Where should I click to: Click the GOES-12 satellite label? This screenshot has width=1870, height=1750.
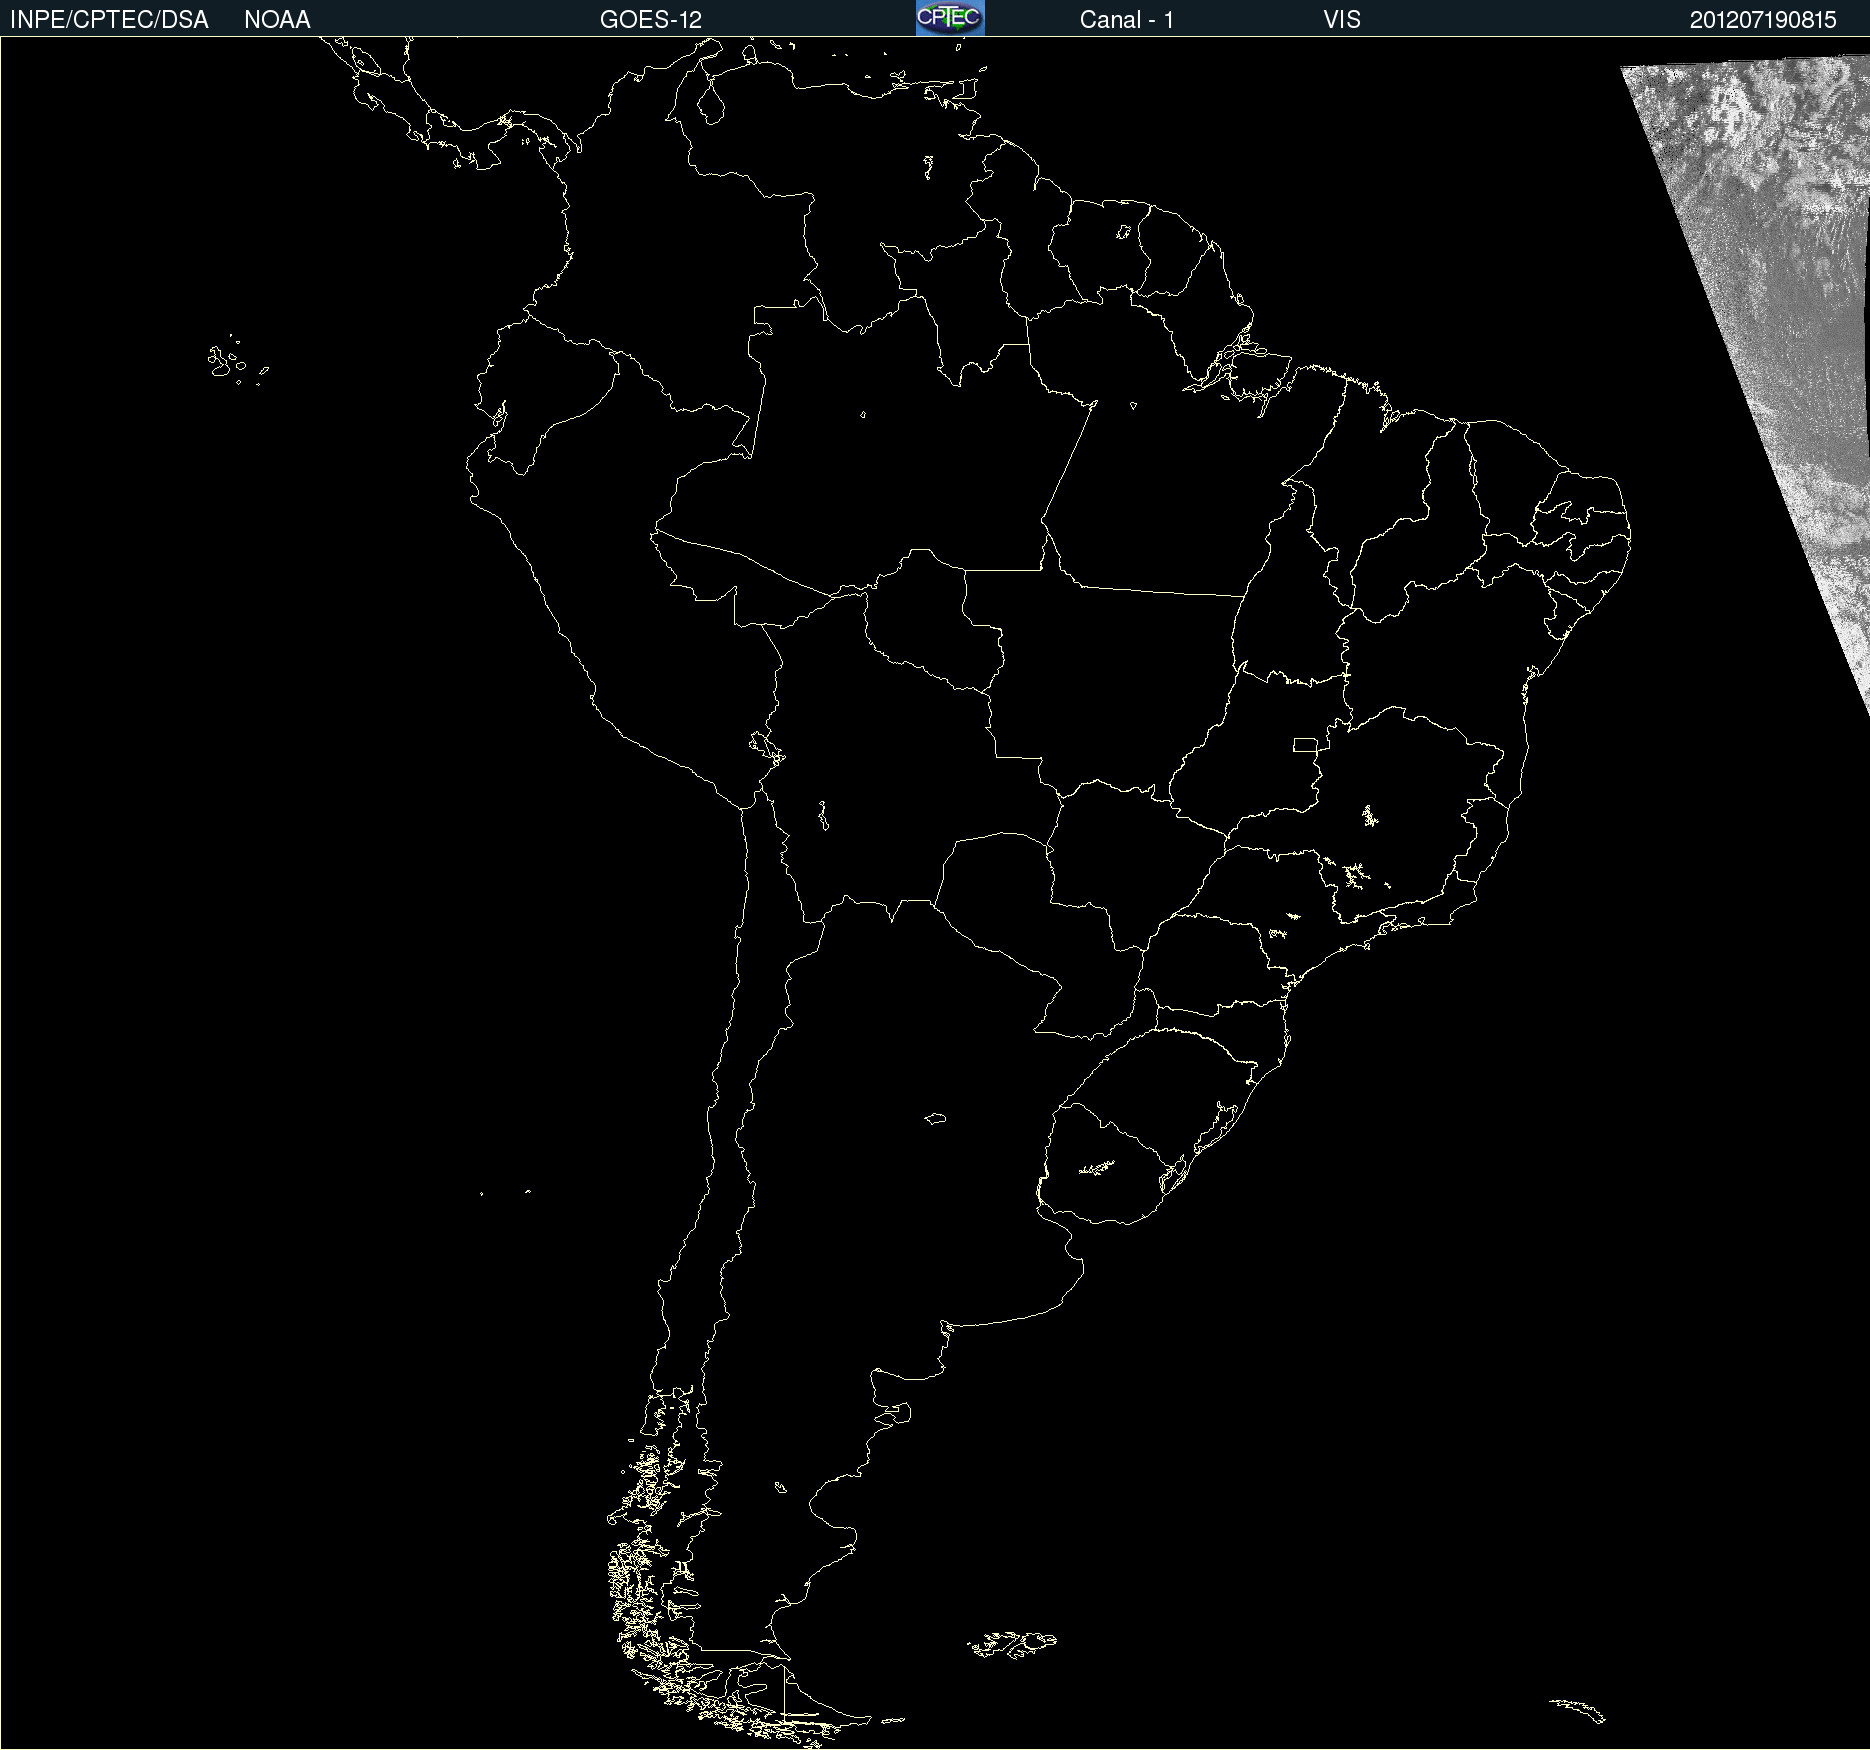click(x=651, y=20)
